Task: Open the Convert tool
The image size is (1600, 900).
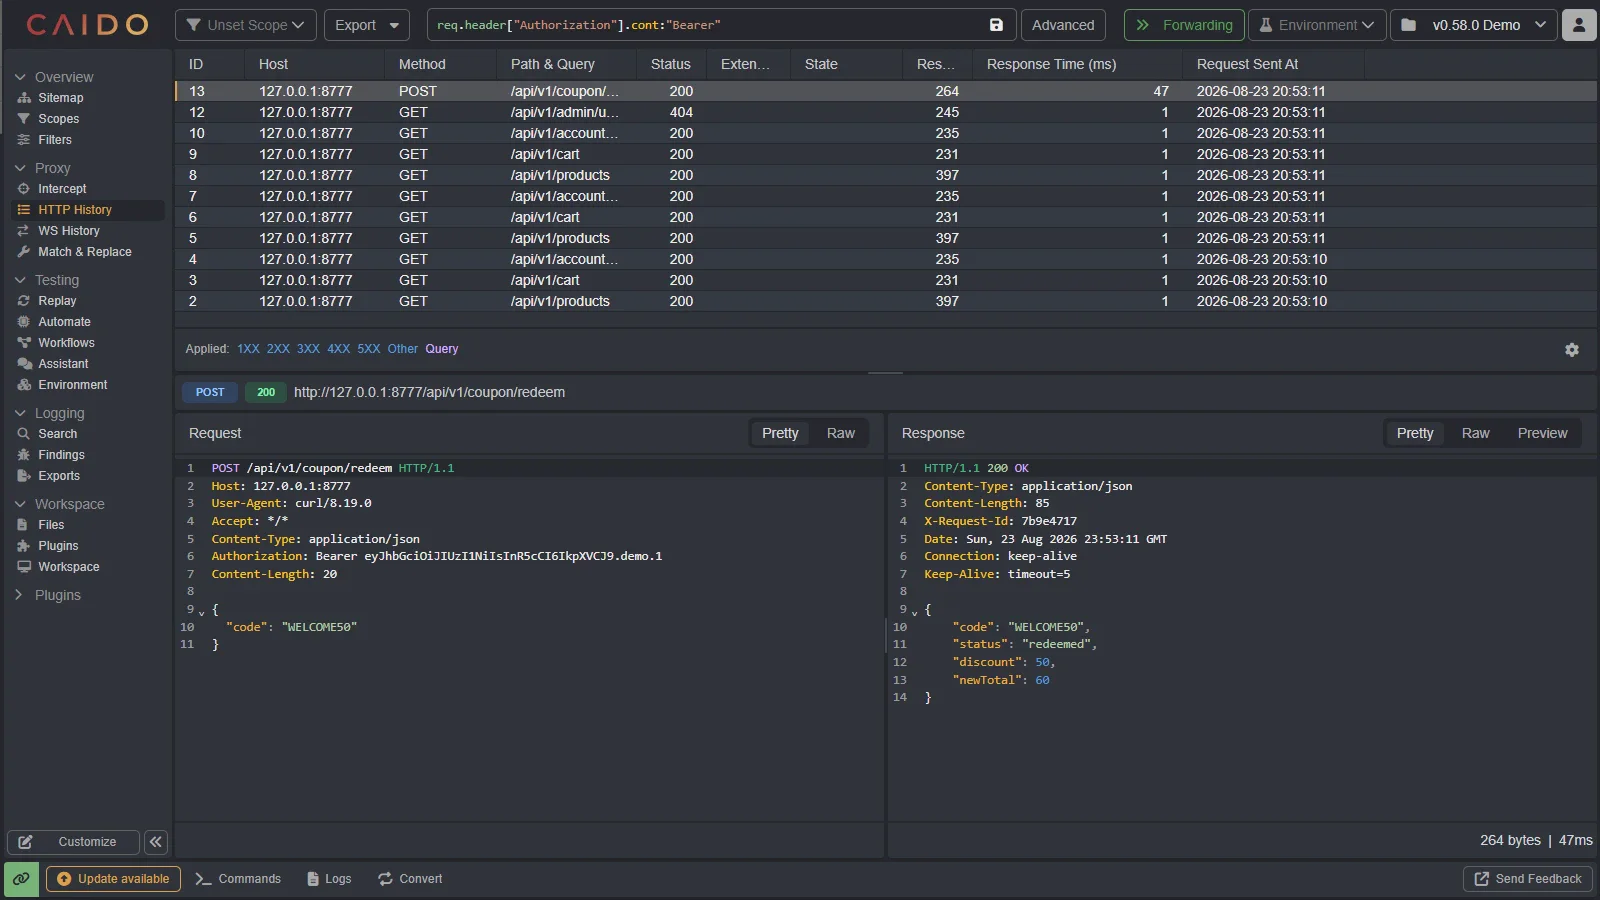Action: tap(410, 879)
